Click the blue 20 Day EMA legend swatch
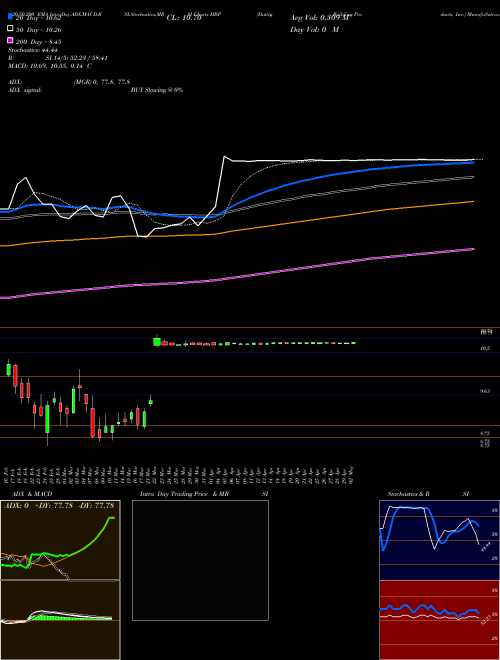The height and width of the screenshot is (660, 500). (x=10, y=16)
